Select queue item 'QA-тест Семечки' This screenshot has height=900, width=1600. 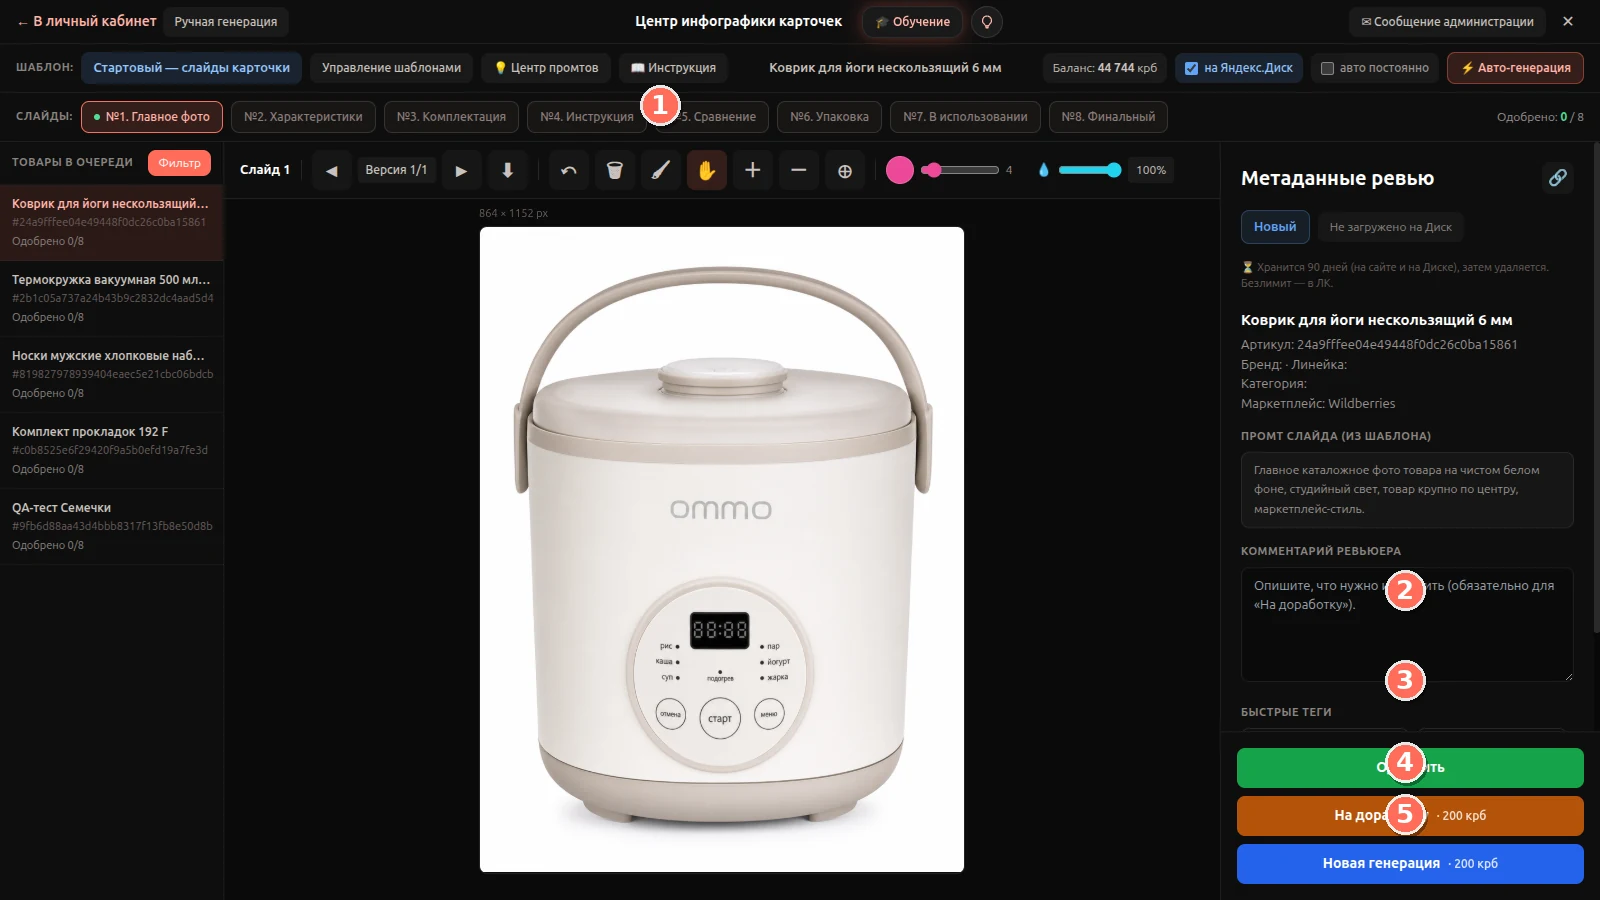point(112,526)
